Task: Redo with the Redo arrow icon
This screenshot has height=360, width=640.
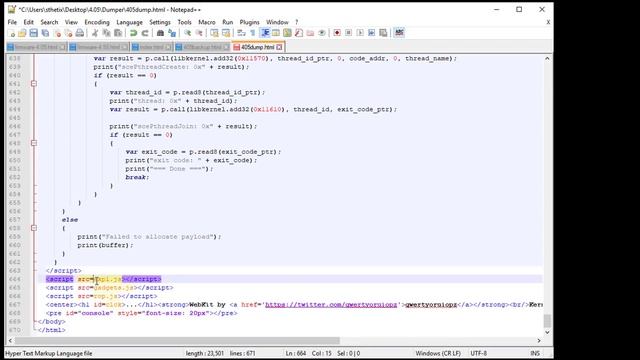Action: point(144,33)
